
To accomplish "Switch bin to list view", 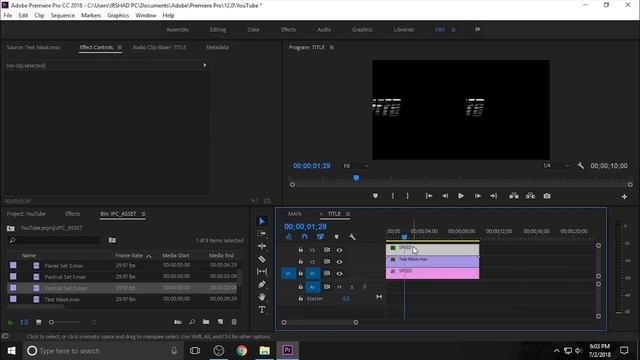I will pyautogui.click(x=24, y=322).
